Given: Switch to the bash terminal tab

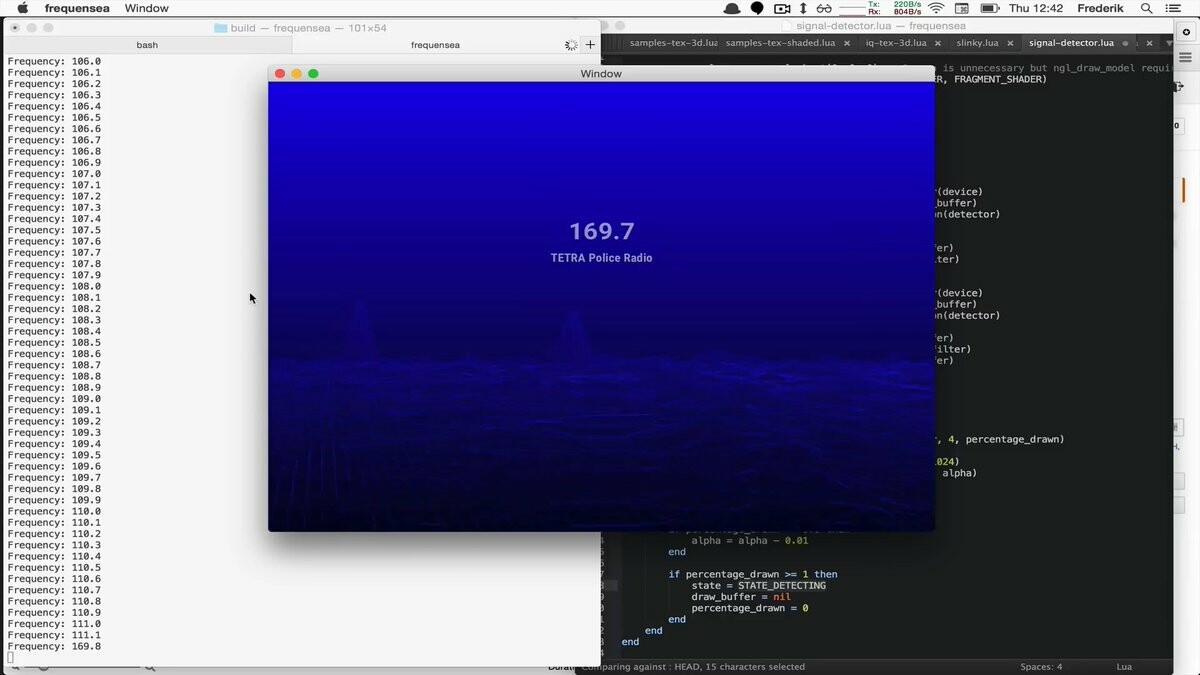Looking at the screenshot, I should pyautogui.click(x=147, y=44).
